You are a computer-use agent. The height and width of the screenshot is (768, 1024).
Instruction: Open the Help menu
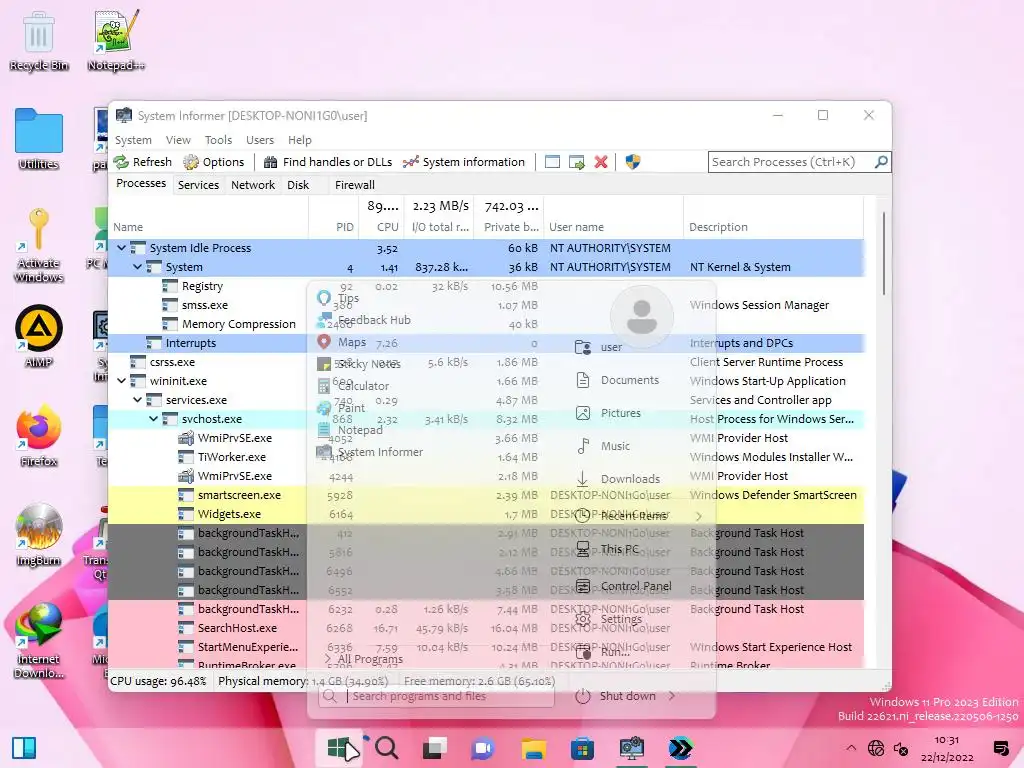tap(300, 140)
